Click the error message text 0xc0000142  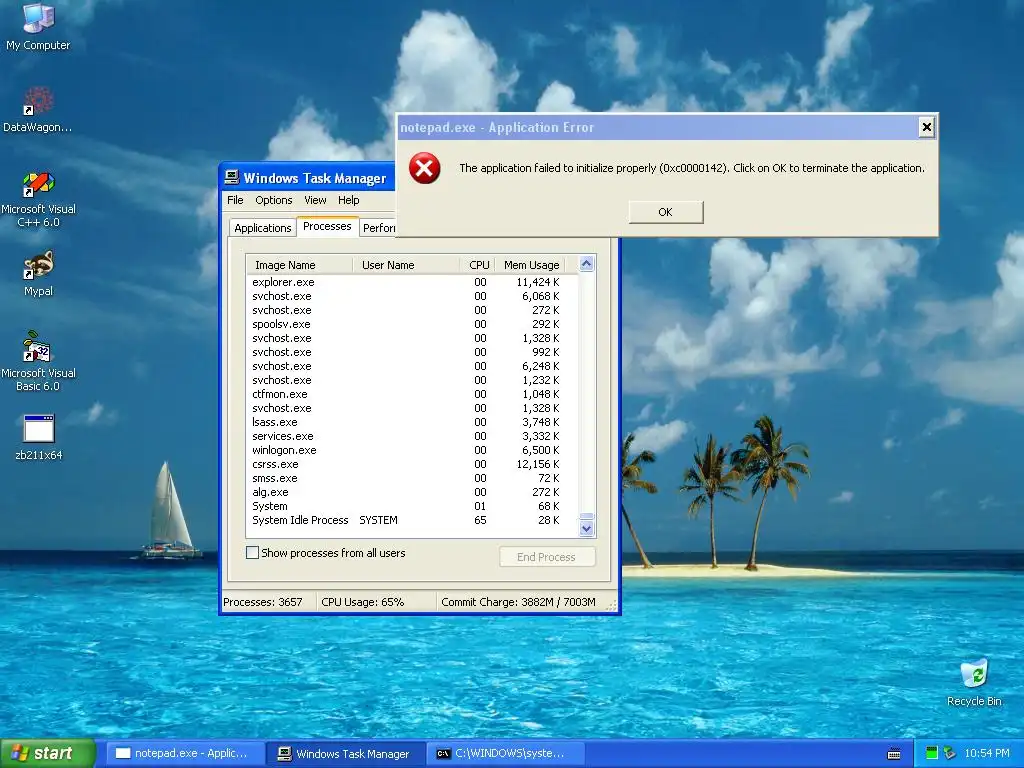693,168
